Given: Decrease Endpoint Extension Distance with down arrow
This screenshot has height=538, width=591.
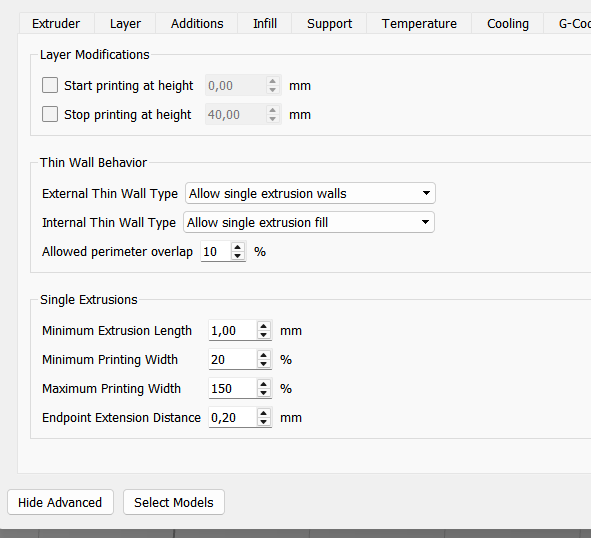Looking at the screenshot, I should coord(264,422).
